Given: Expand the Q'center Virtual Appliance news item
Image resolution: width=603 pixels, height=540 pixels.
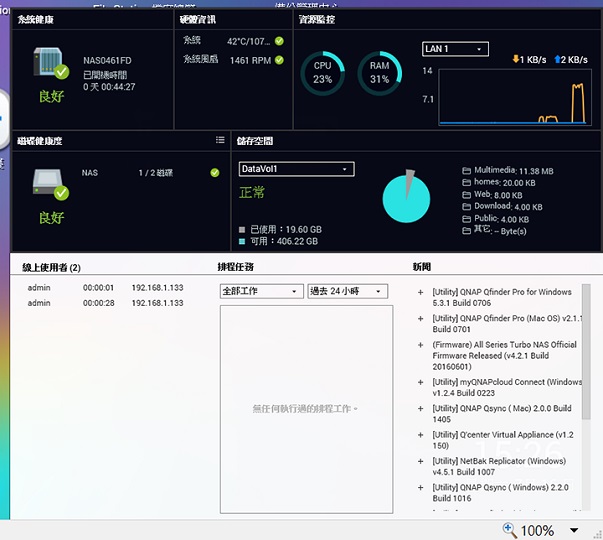Looking at the screenshot, I should pos(420,435).
